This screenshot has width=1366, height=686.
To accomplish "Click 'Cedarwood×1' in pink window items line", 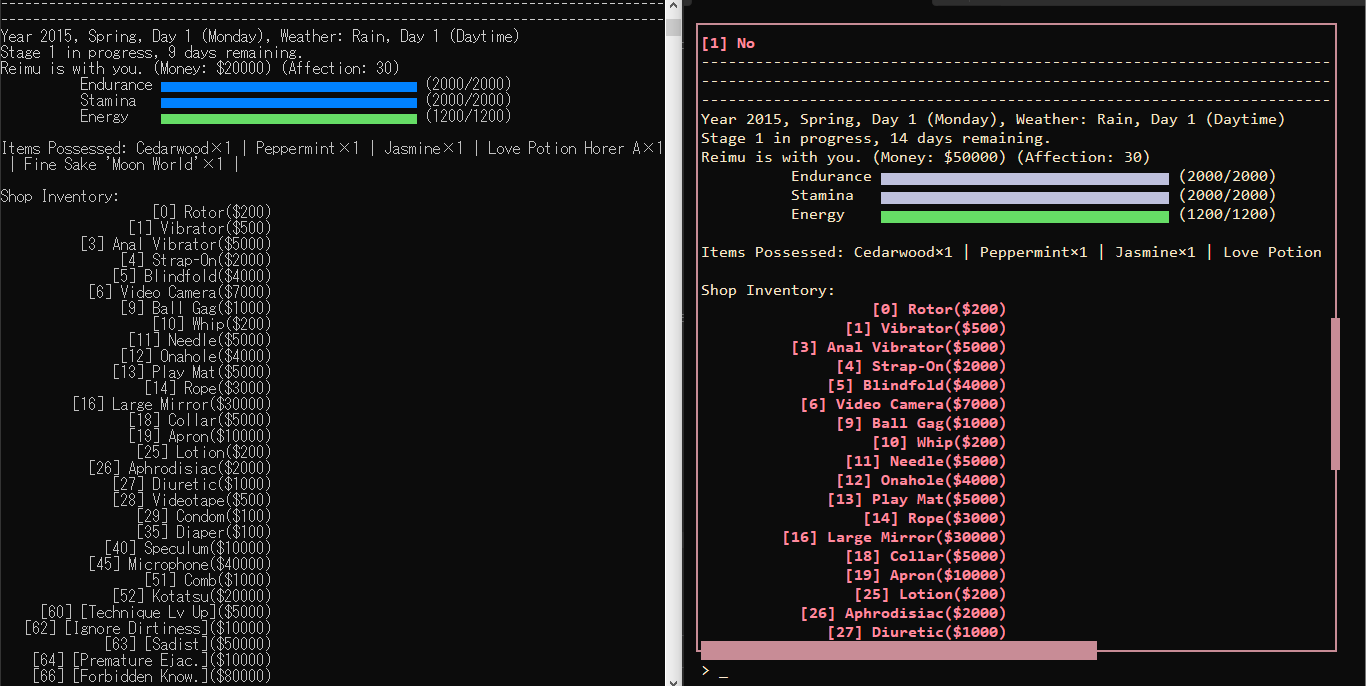I will (903, 252).
